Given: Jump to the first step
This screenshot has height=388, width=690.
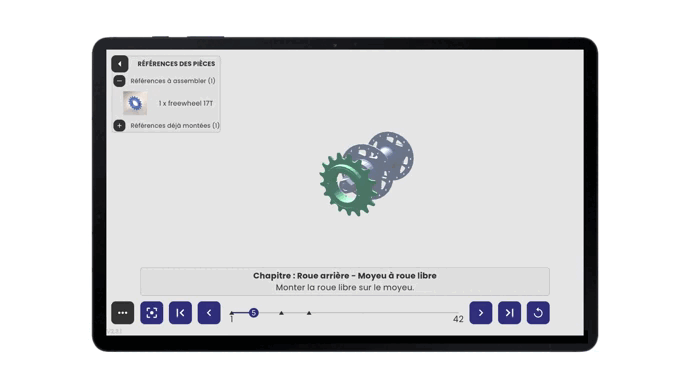Looking at the screenshot, I should (180, 313).
